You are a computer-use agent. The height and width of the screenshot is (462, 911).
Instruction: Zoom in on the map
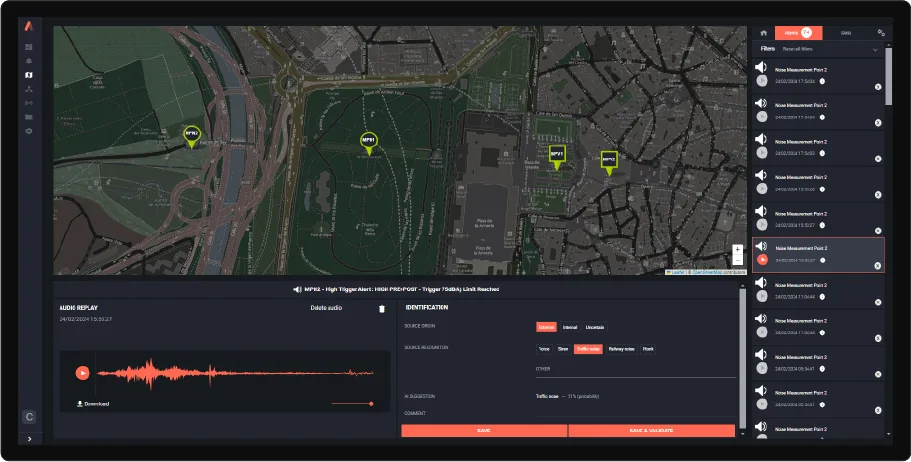pos(738,249)
